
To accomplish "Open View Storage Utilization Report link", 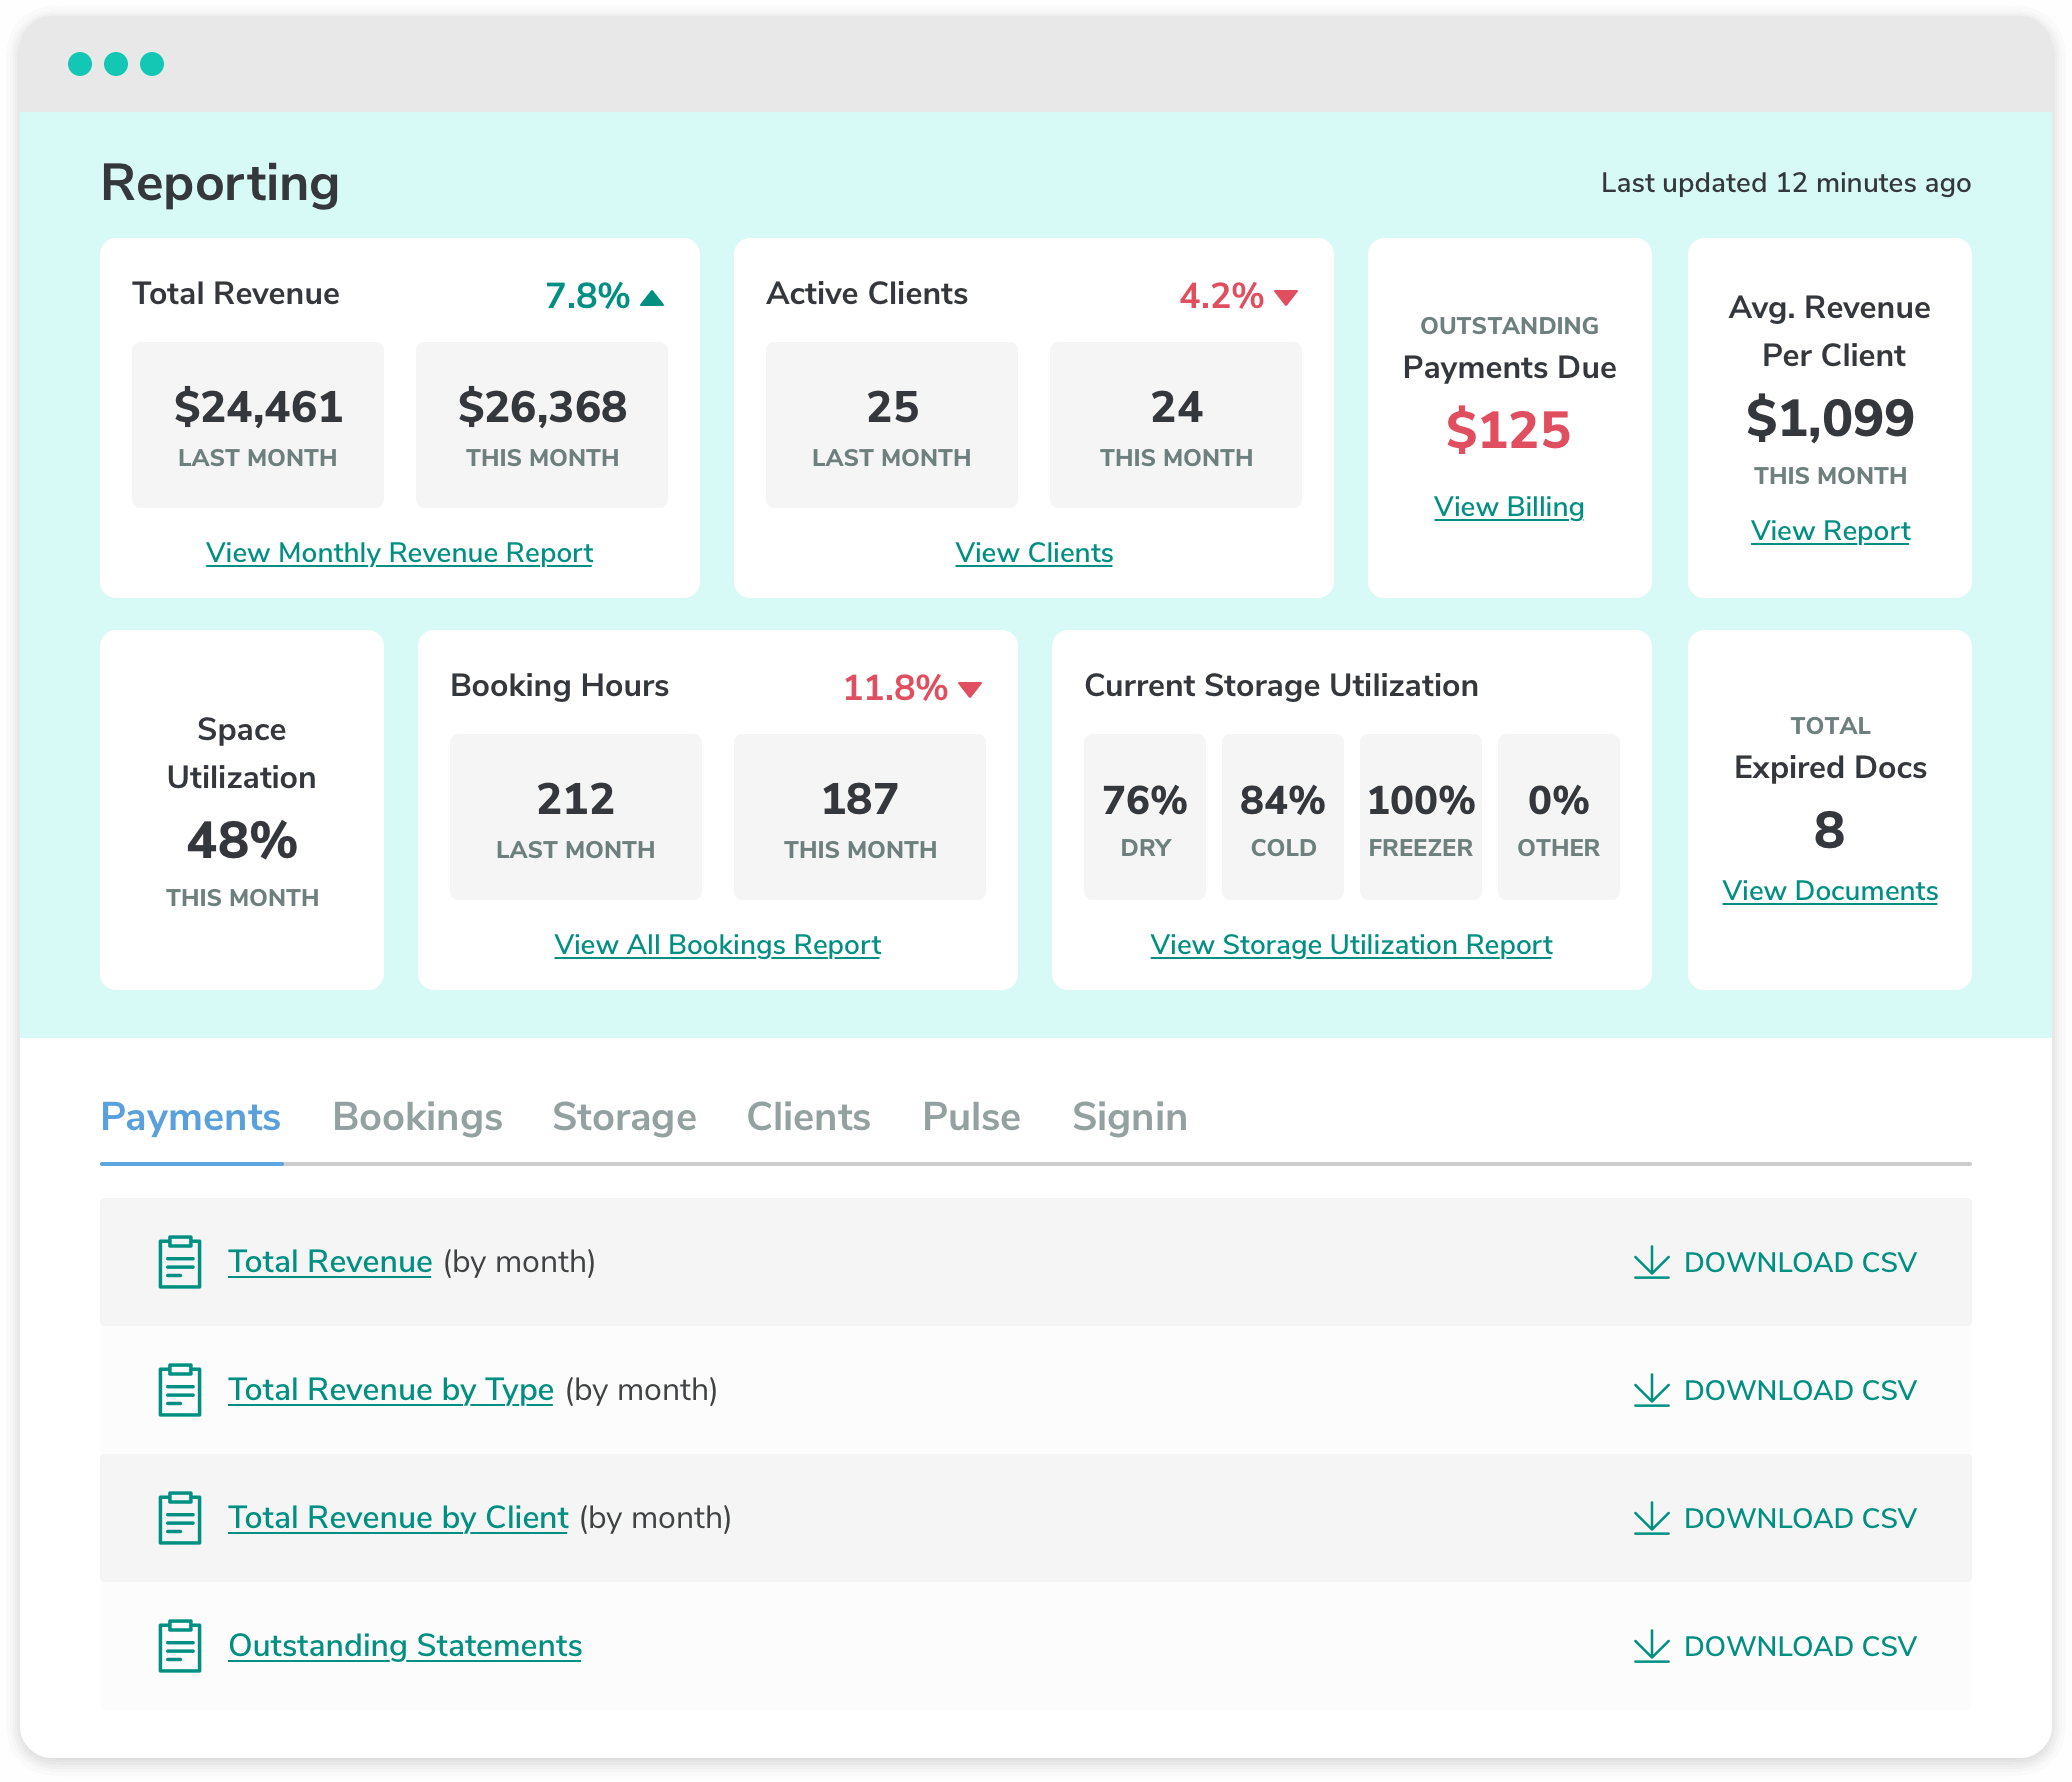I will point(1351,945).
